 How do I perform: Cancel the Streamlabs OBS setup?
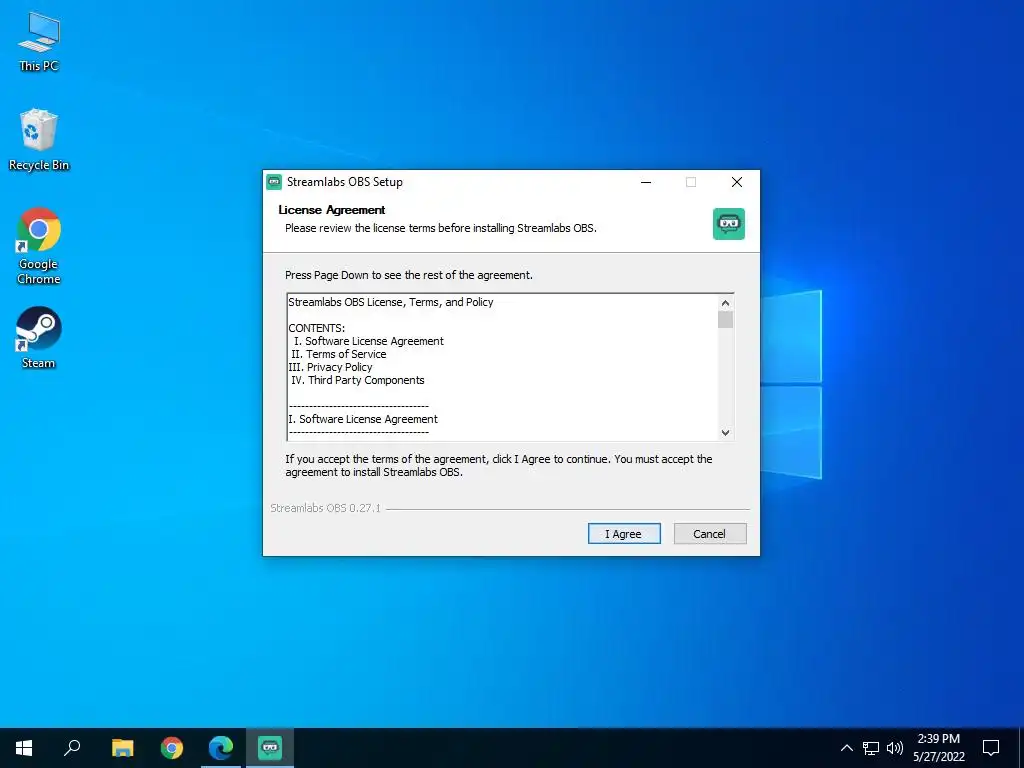710,534
